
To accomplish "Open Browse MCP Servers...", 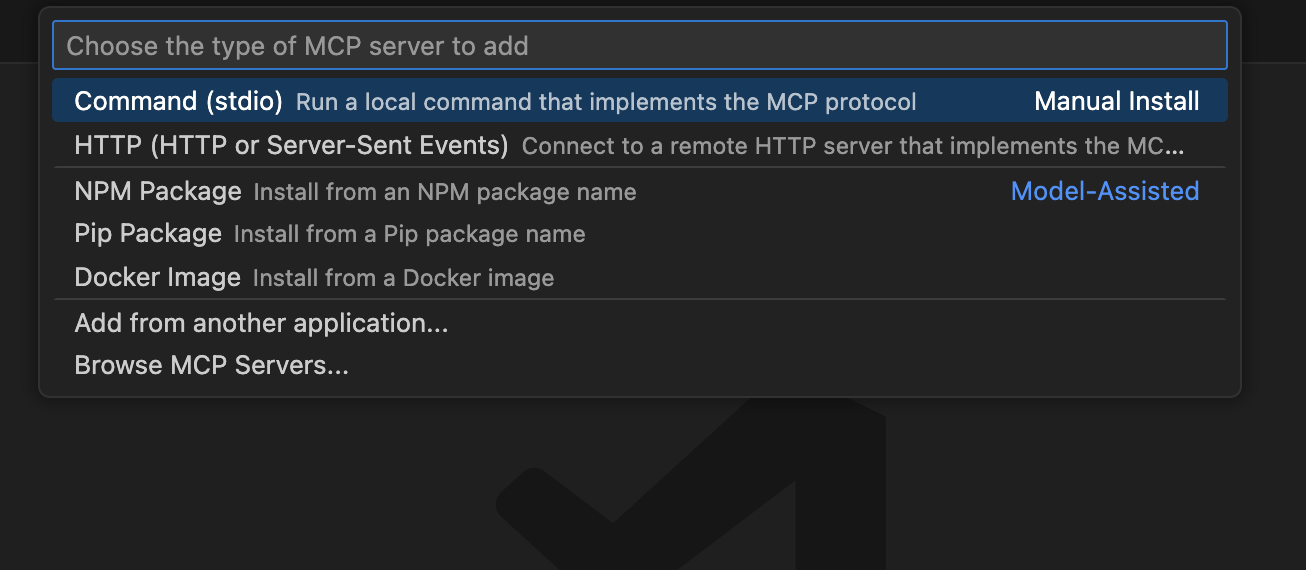I will point(211,365).
